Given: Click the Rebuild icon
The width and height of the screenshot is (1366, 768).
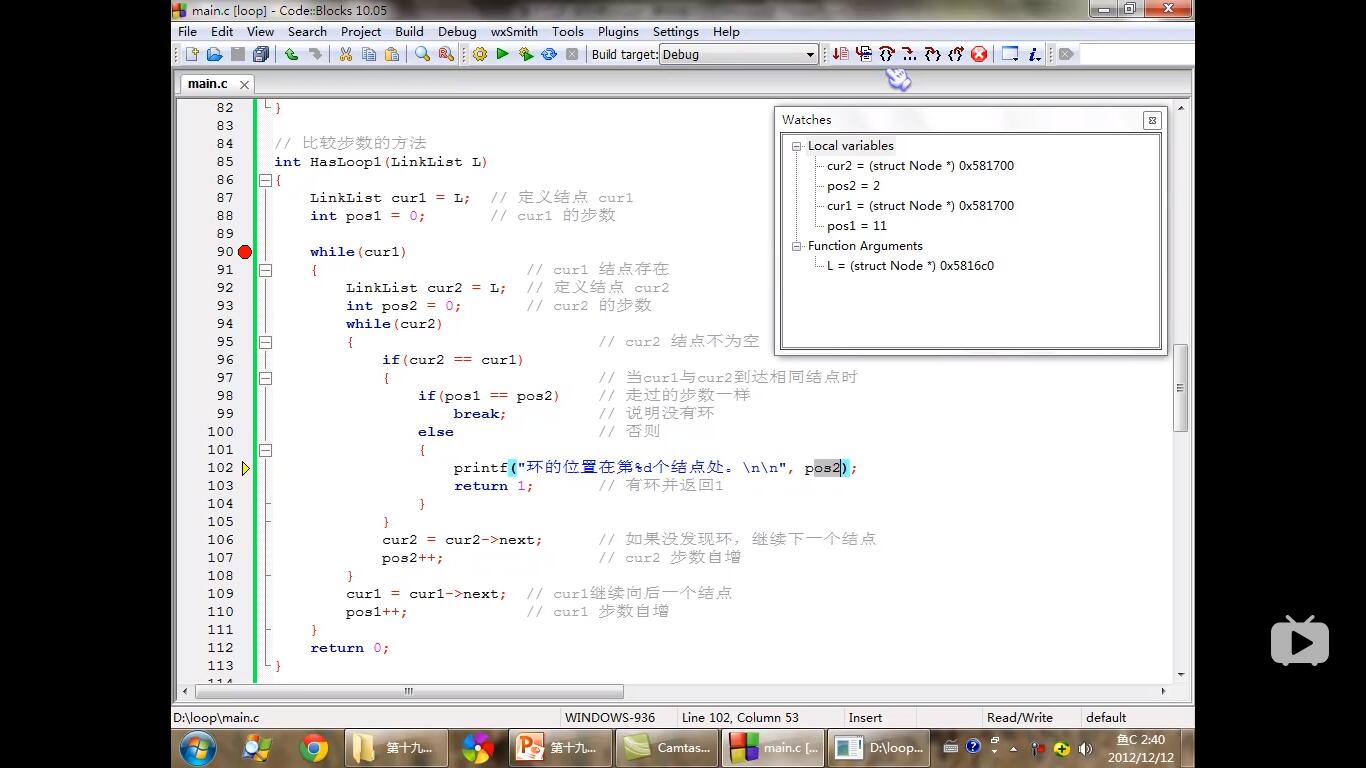Looking at the screenshot, I should 549,54.
